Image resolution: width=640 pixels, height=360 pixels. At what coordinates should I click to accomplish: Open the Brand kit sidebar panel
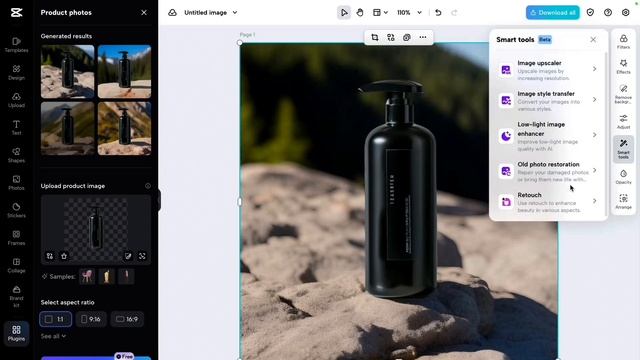tap(16, 296)
